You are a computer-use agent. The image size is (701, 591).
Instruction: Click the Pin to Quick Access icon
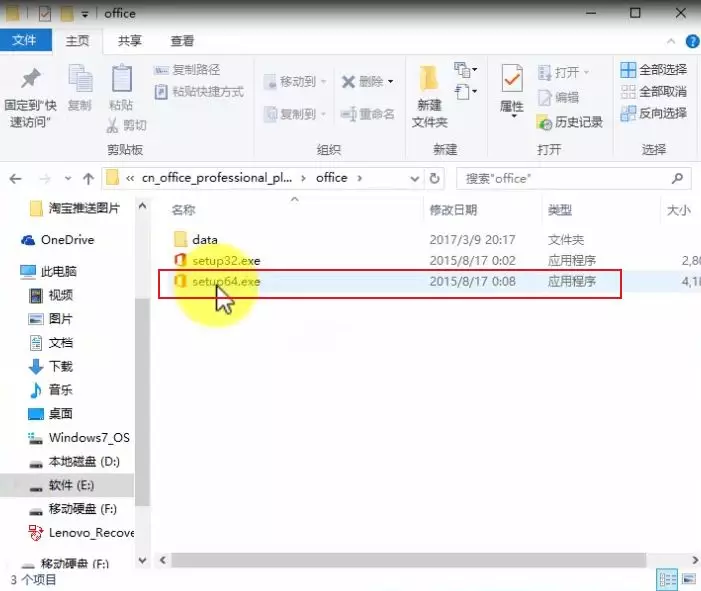click(x=30, y=79)
